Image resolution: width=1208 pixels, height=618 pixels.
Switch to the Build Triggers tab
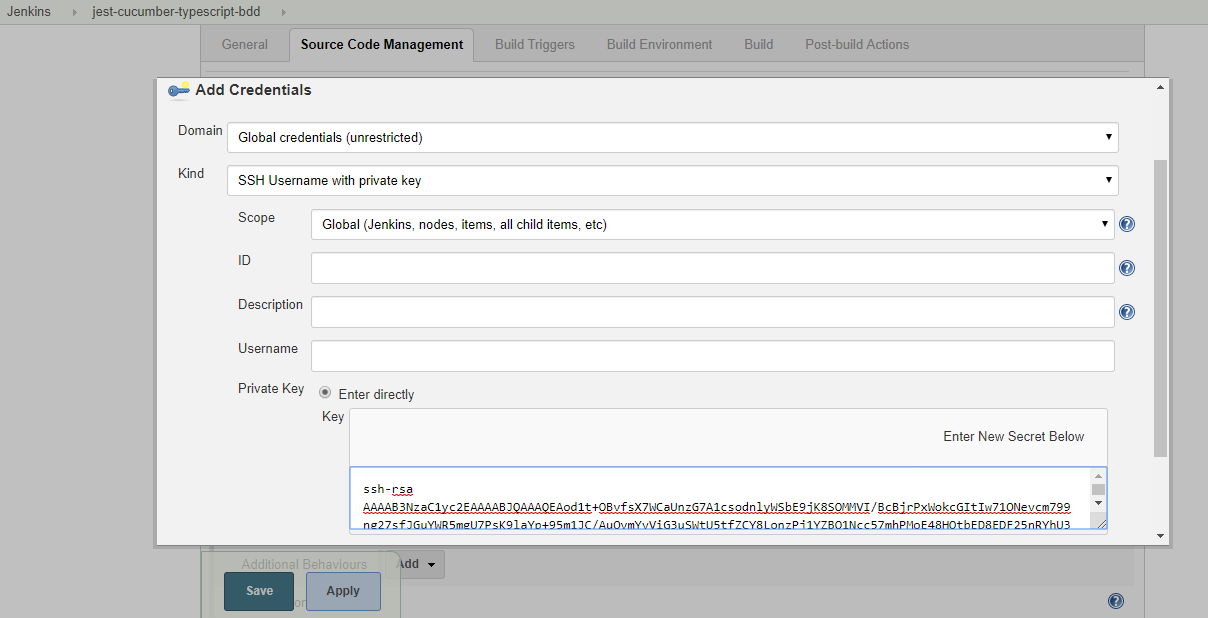pos(535,44)
